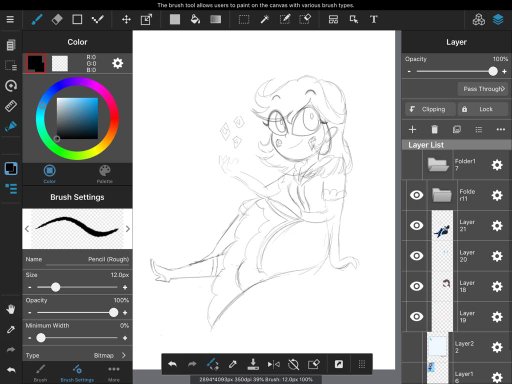
Task: Click the brush Size slider handle
Action: click(56, 287)
